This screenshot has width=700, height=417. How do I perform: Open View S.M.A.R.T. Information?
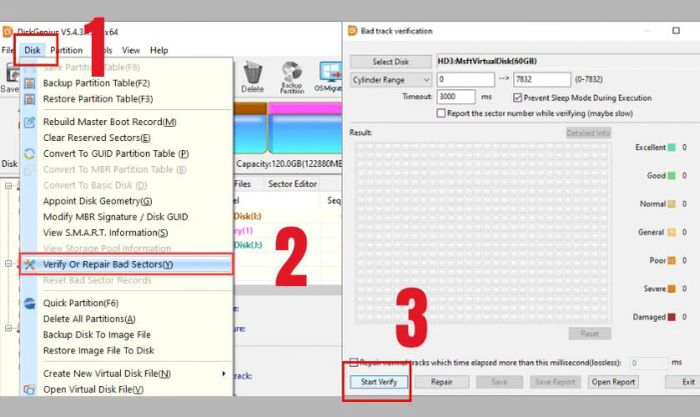(x=105, y=233)
